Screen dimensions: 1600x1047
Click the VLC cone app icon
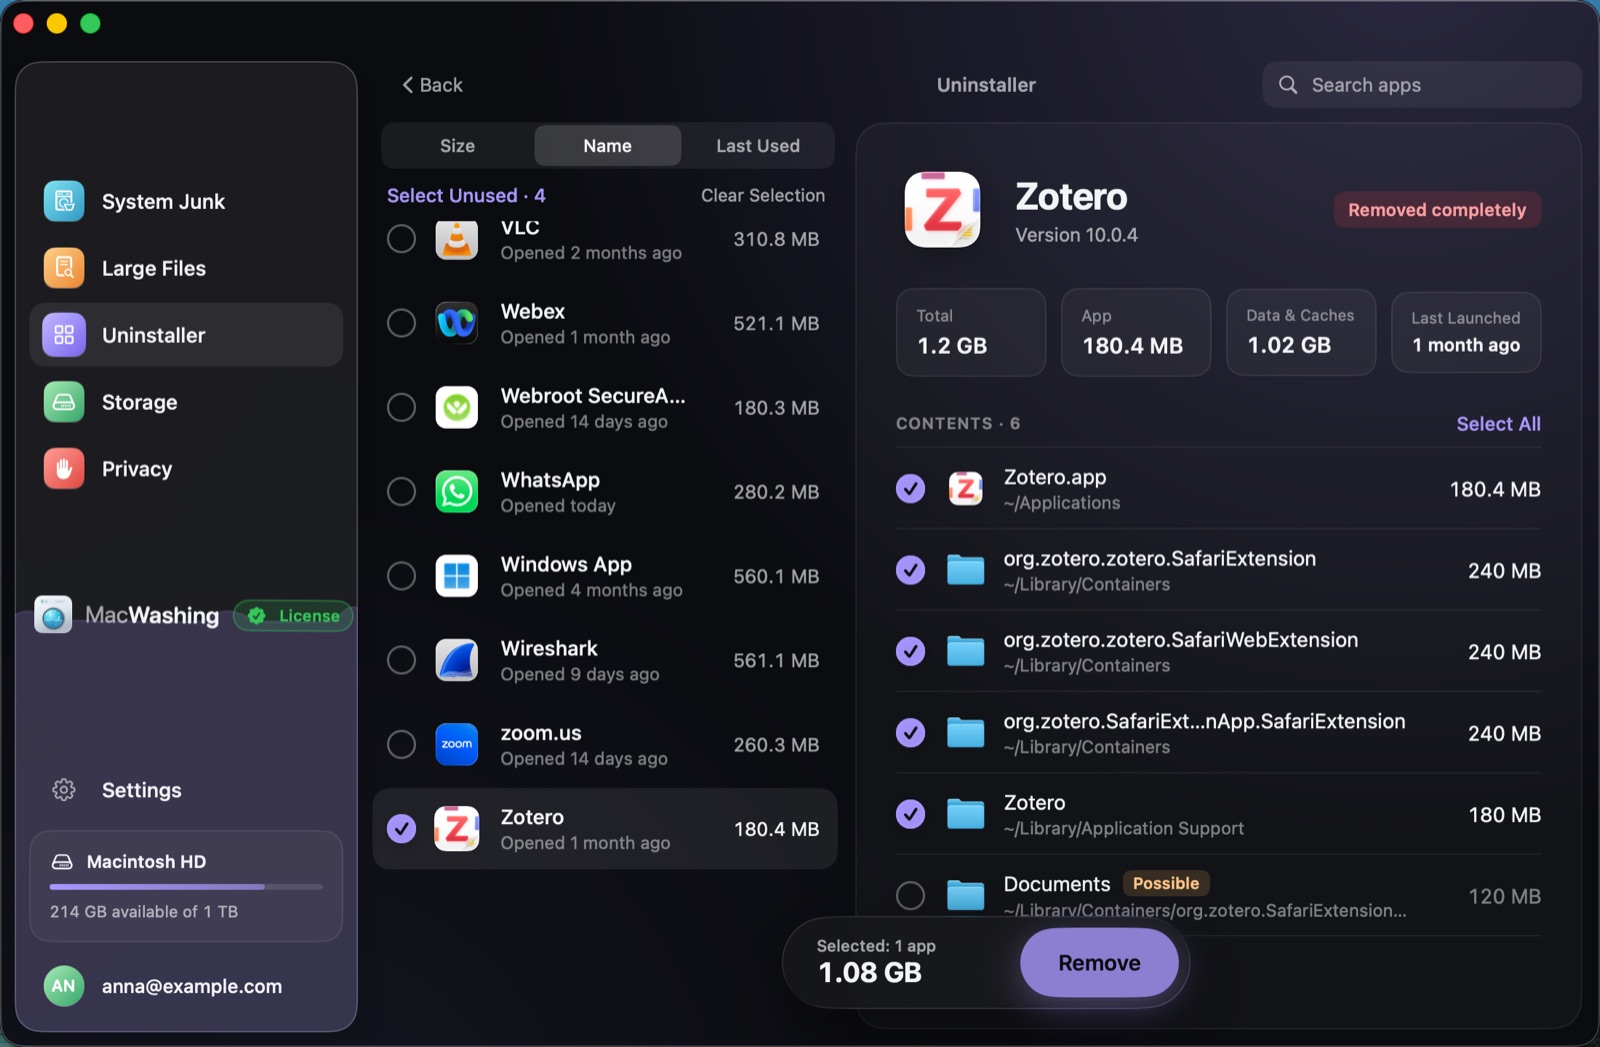[457, 239]
